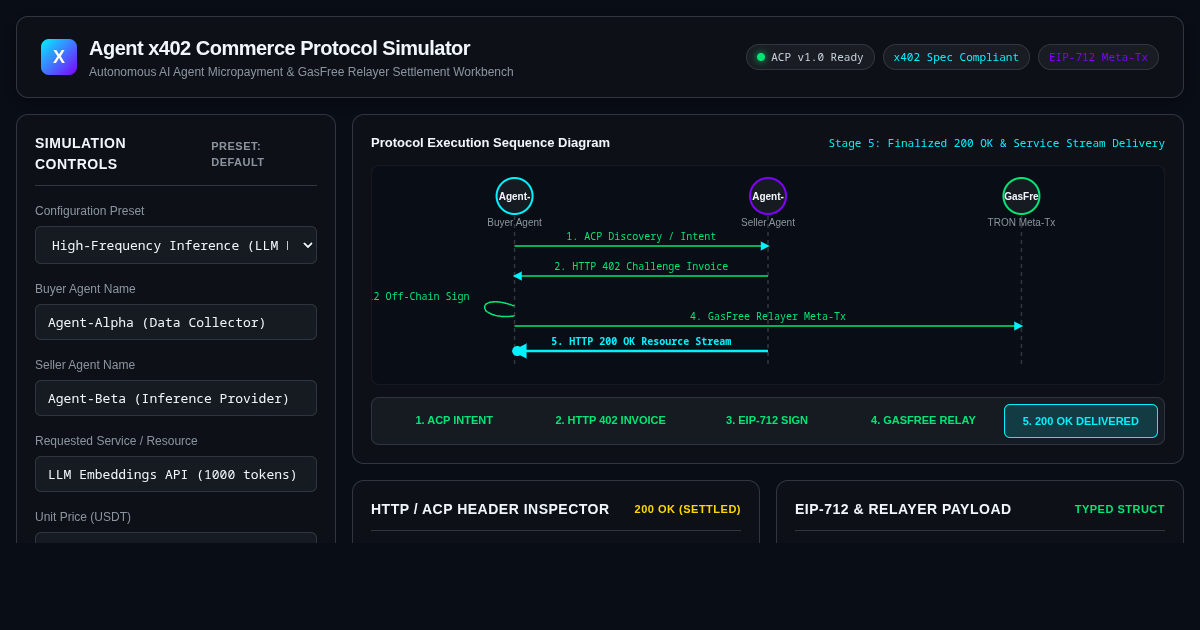Click the HTTP / ACP Header Inspector heading

click(490, 509)
